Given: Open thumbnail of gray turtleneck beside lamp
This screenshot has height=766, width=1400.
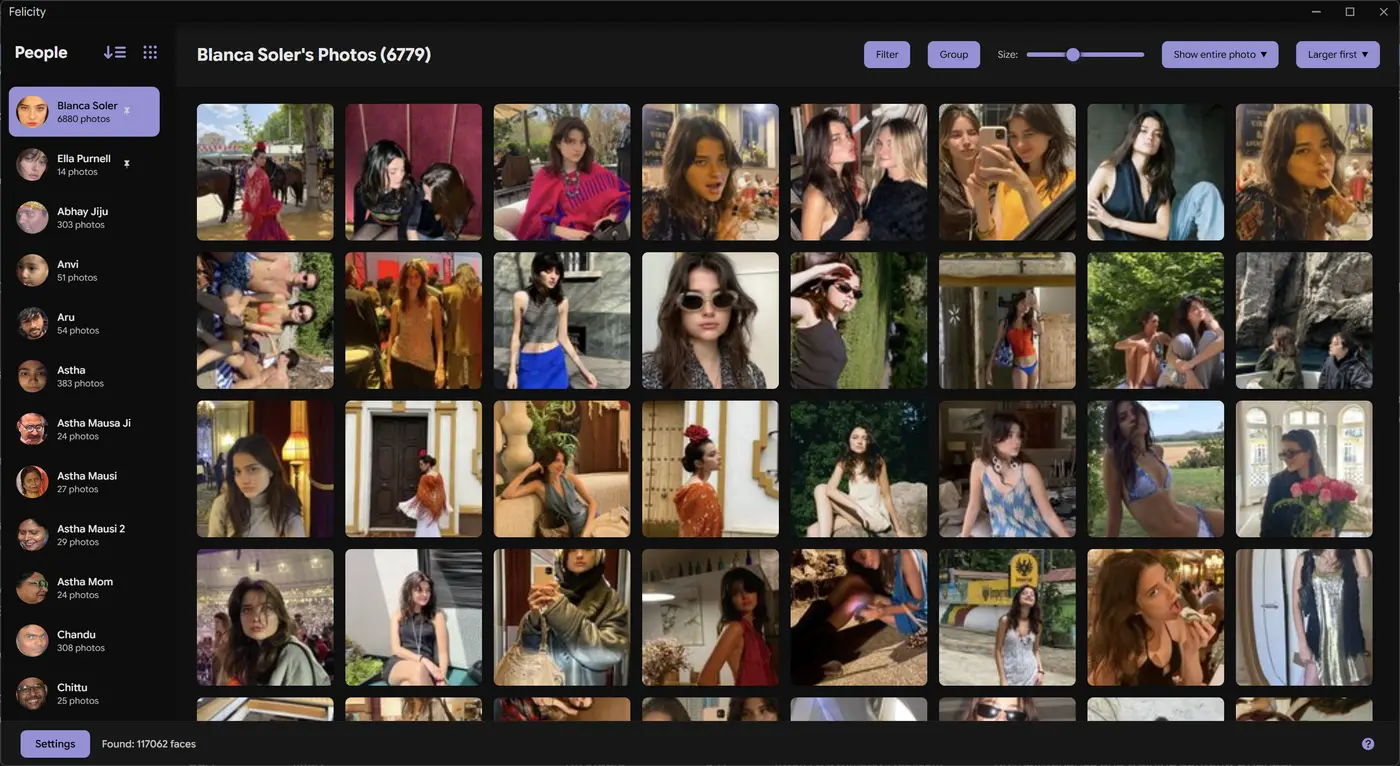Looking at the screenshot, I should point(265,469).
